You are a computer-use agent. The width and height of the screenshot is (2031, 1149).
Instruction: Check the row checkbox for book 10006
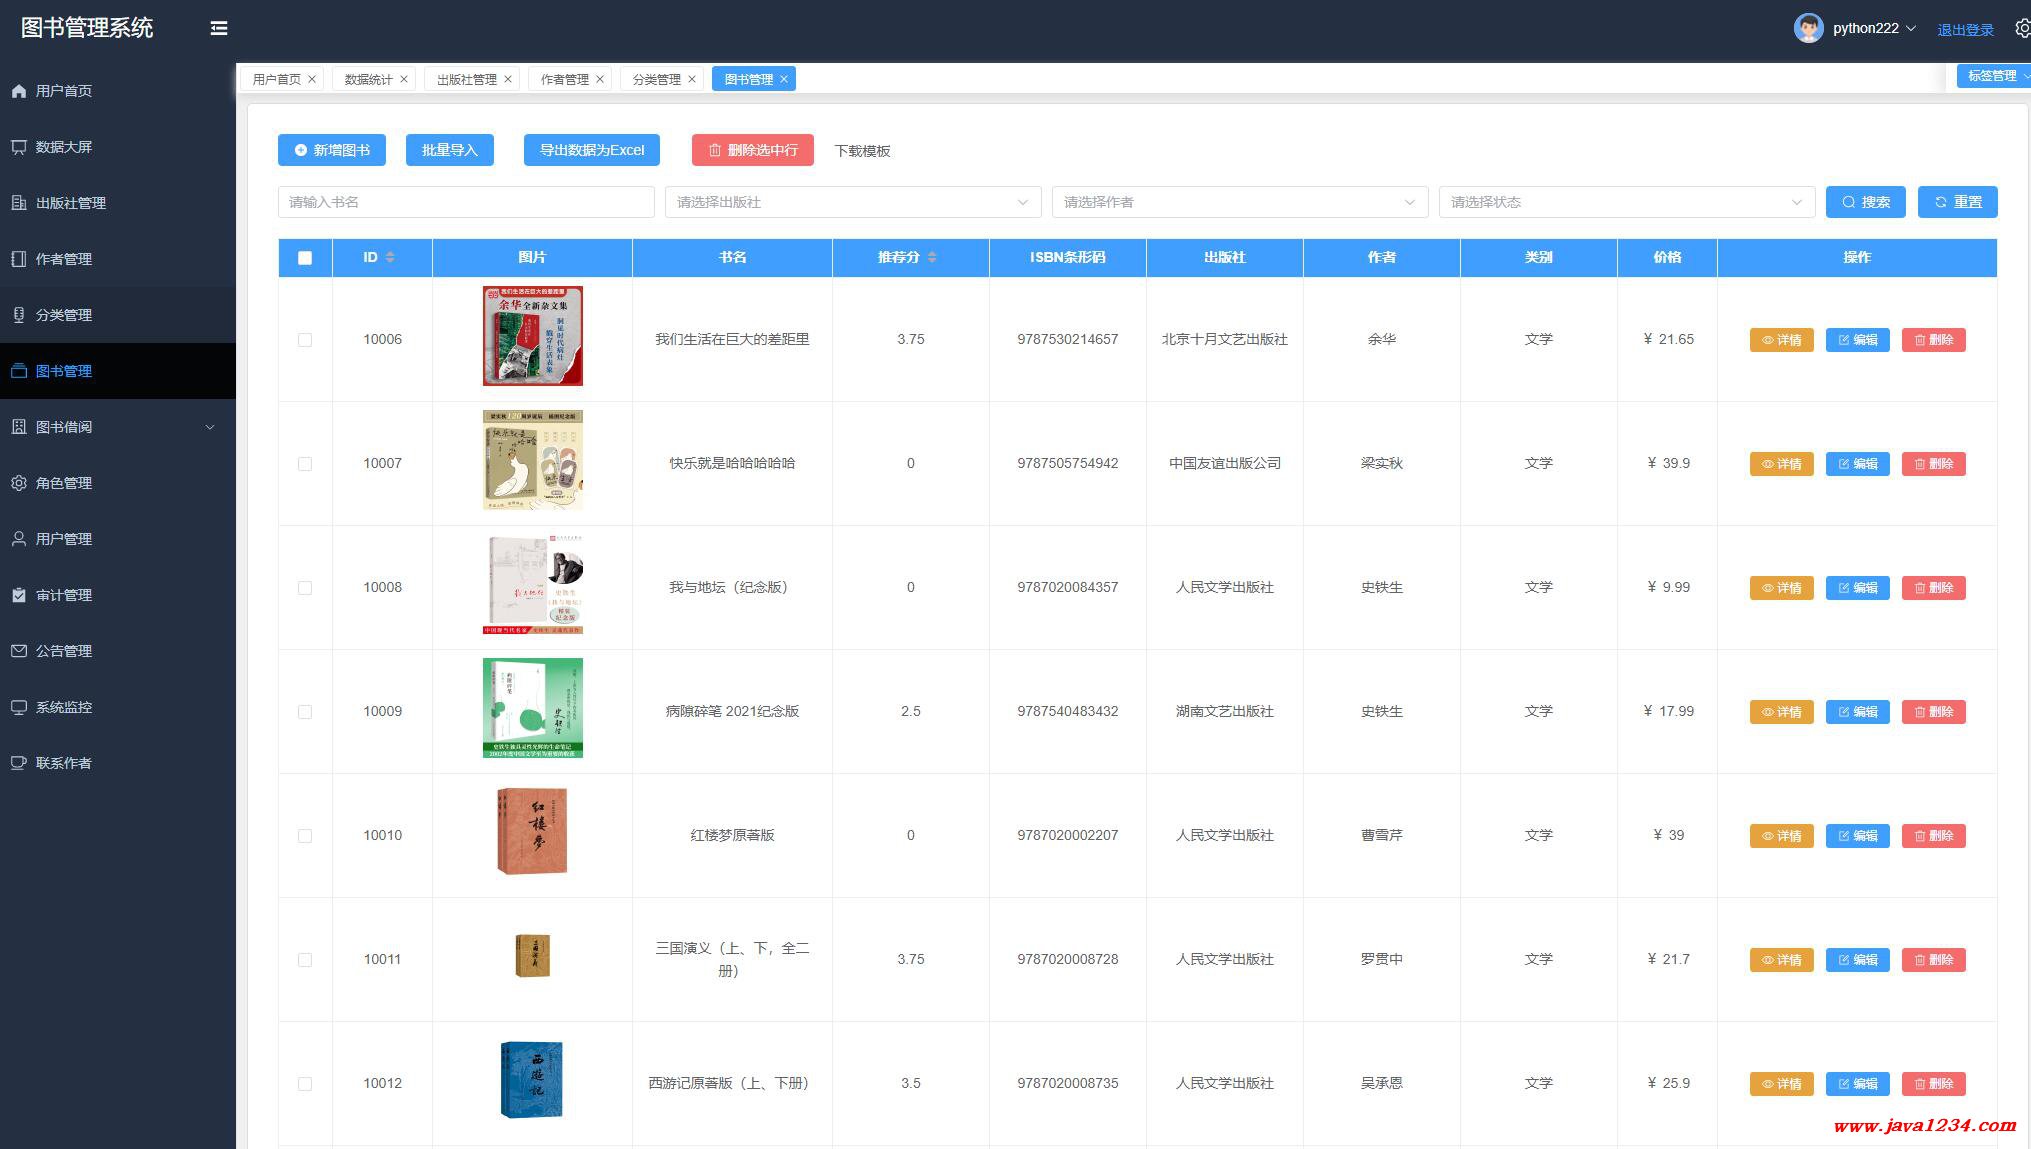point(305,340)
